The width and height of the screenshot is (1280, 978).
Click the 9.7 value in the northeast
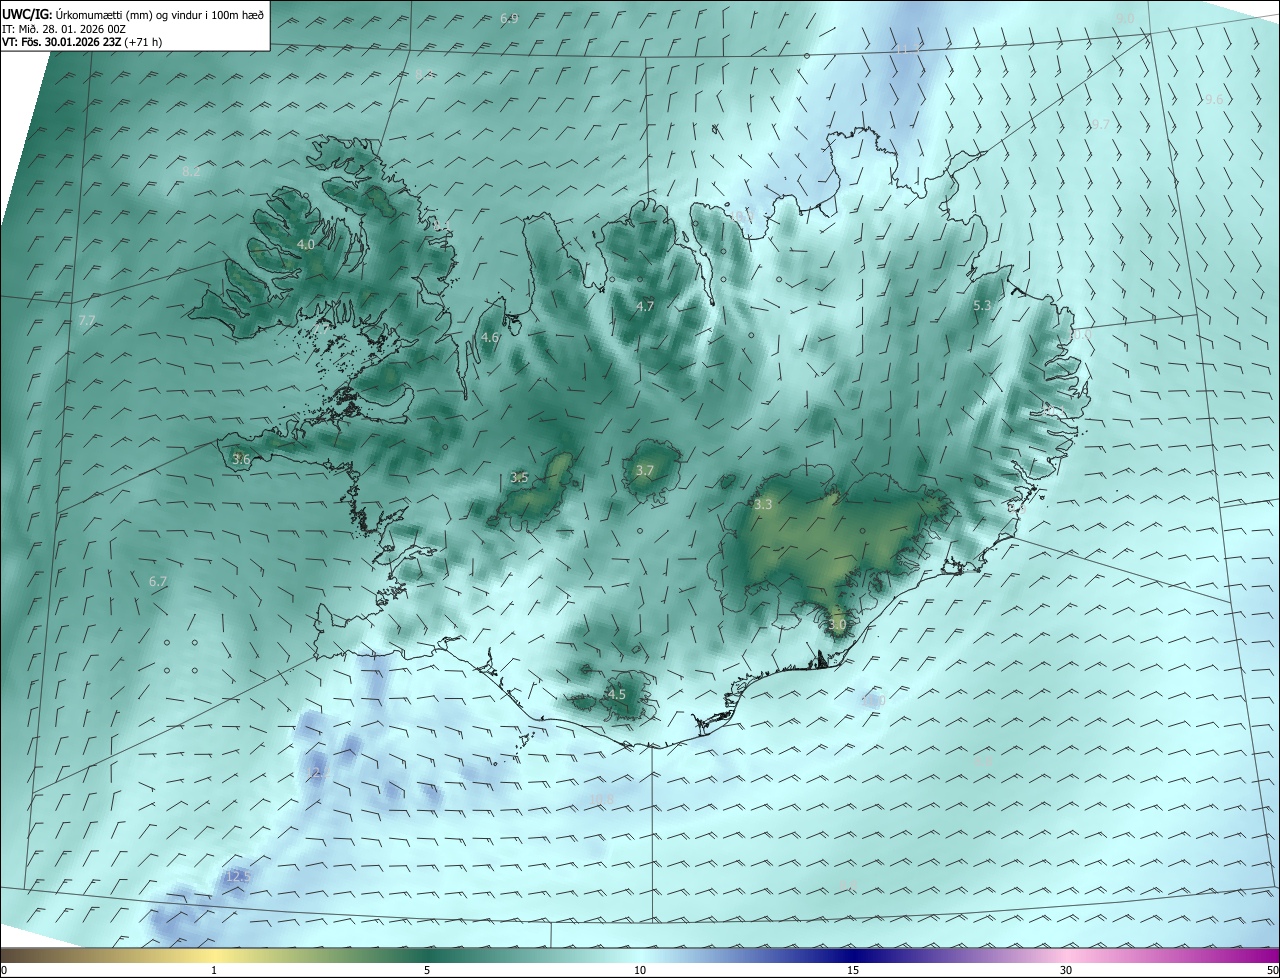point(1100,124)
